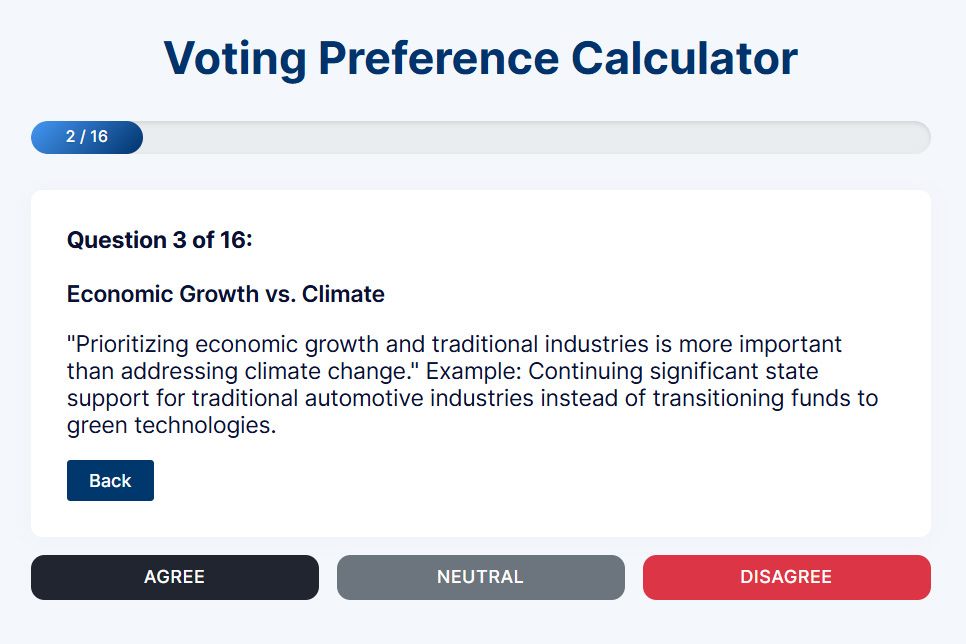
Task: Click the unfilled gray progress bar area
Action: (536, 137)
